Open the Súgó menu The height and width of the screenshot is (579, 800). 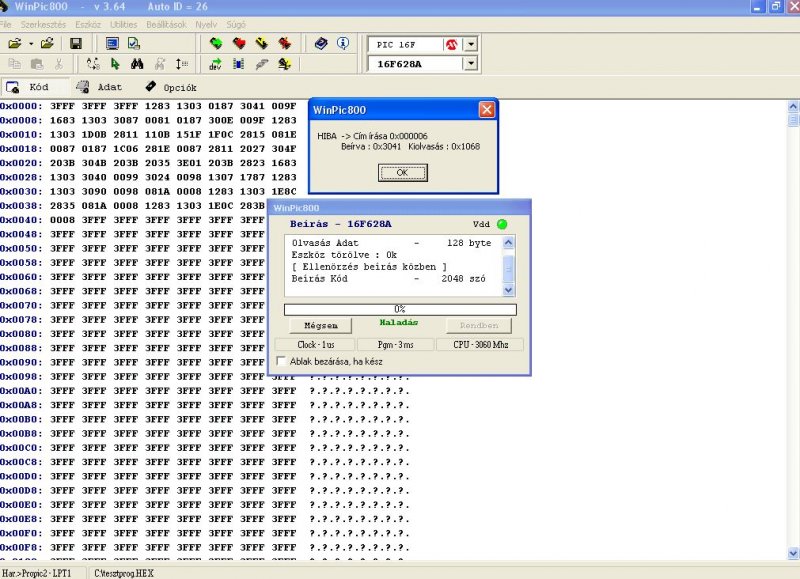click(236, 24)
